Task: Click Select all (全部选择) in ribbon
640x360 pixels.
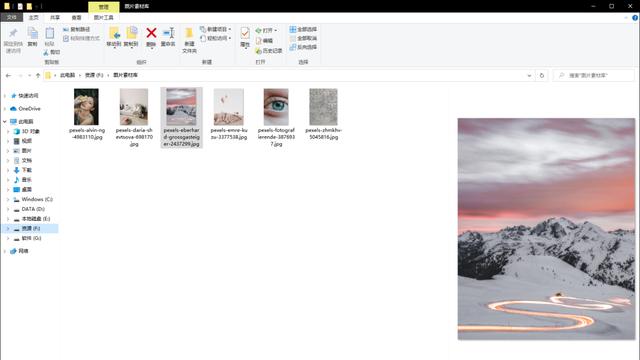Action: click(x=303, y=29)
